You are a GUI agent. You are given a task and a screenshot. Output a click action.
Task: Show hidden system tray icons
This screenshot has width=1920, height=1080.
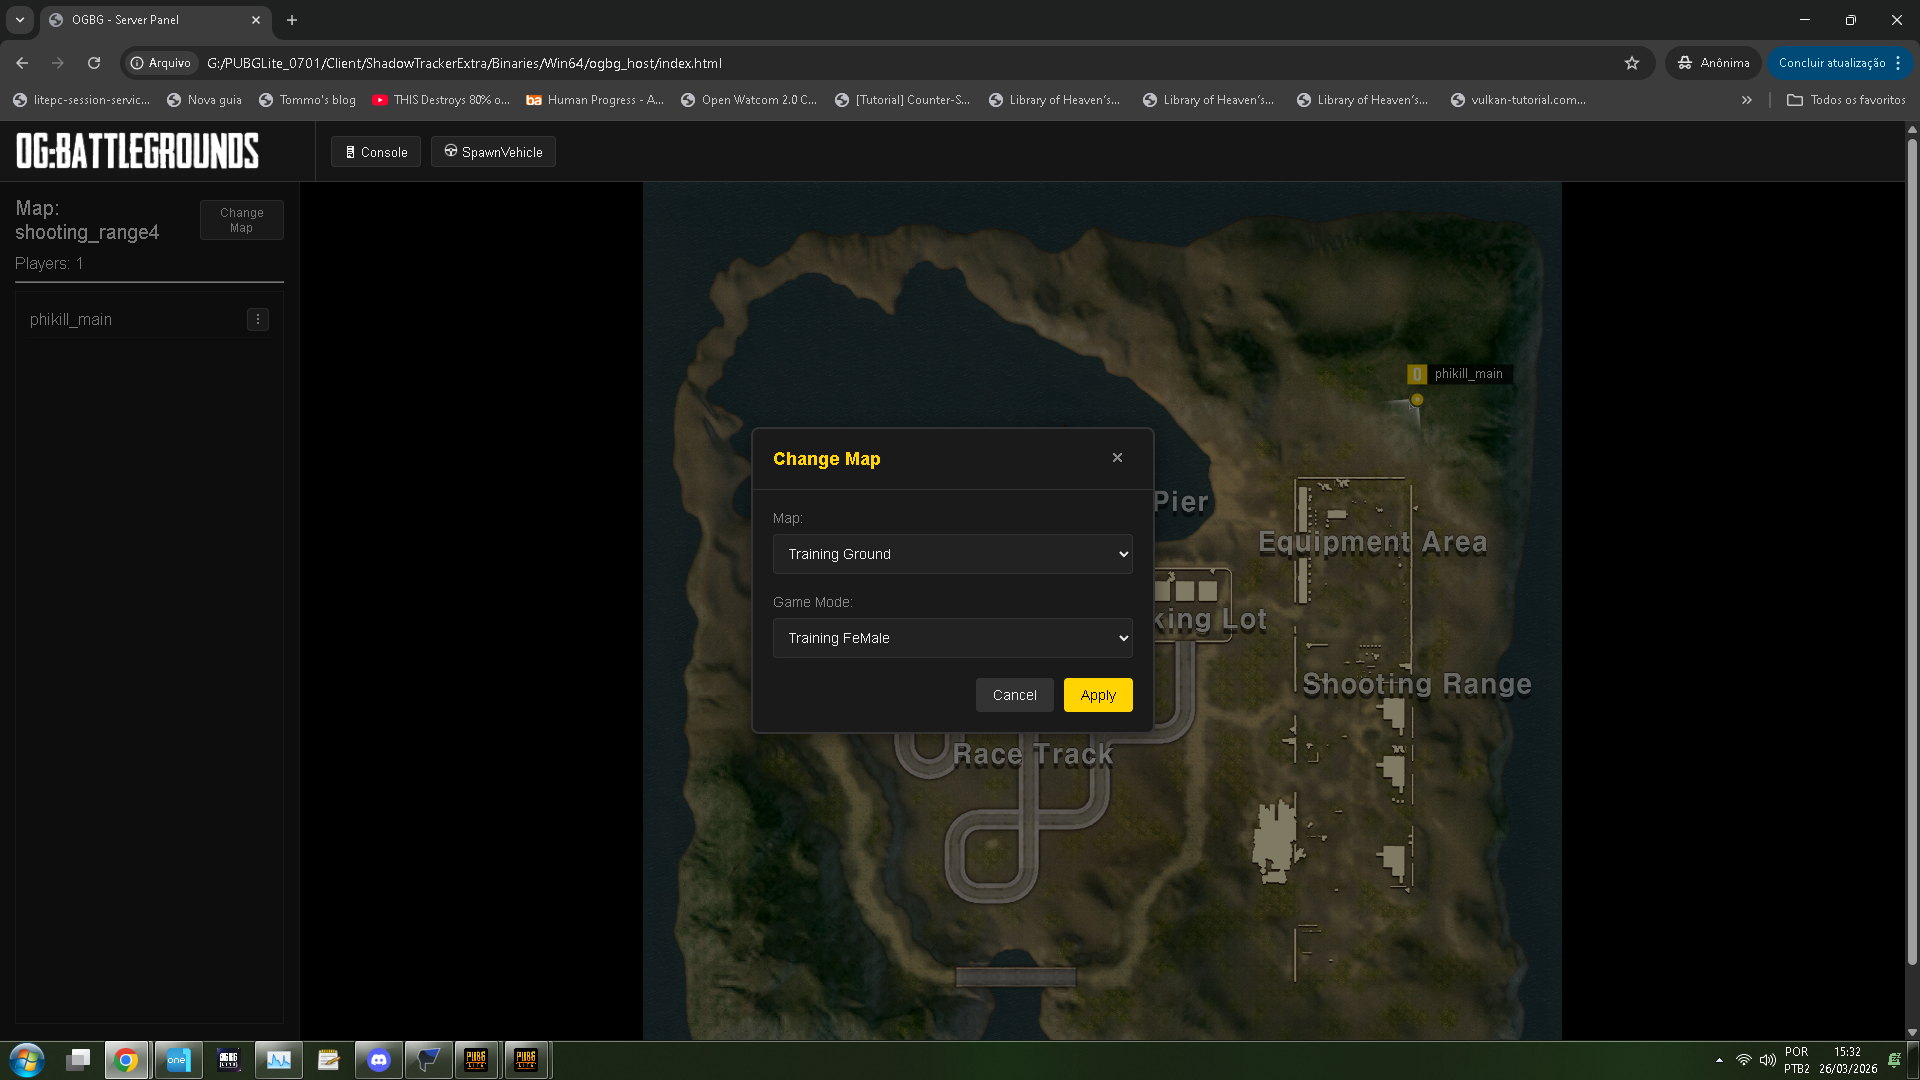tap(1719, 1060)
